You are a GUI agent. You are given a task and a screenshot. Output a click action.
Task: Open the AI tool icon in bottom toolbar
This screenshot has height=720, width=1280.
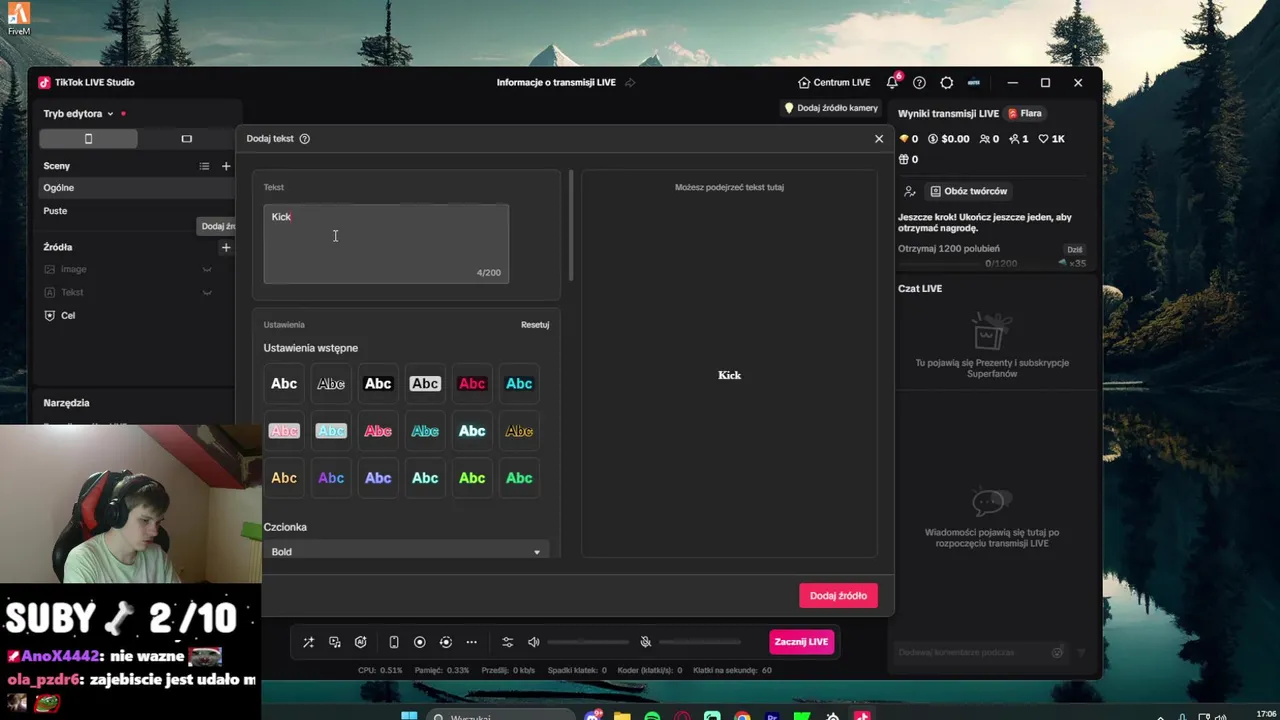point(360,642)
